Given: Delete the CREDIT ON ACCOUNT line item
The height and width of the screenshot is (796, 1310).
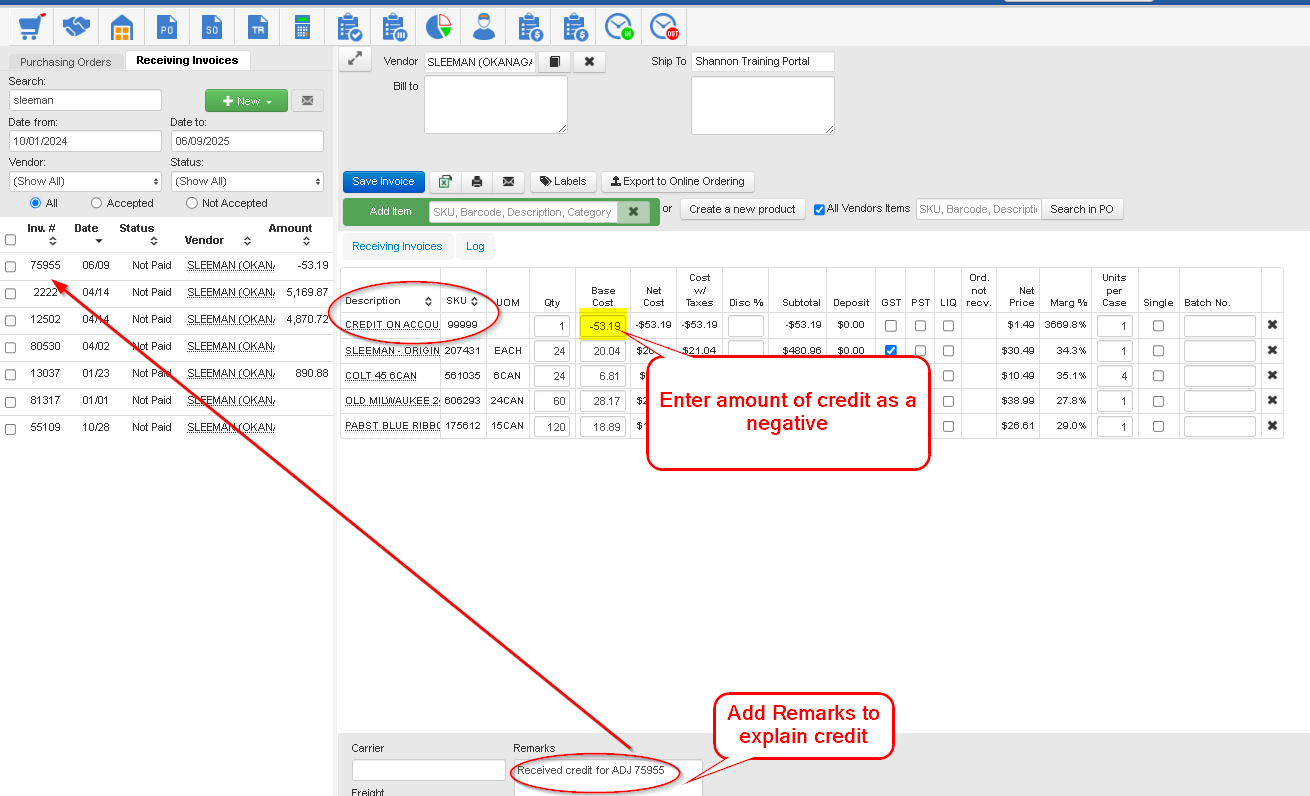Looking at the screenshot, I should tap(1272, 325).
